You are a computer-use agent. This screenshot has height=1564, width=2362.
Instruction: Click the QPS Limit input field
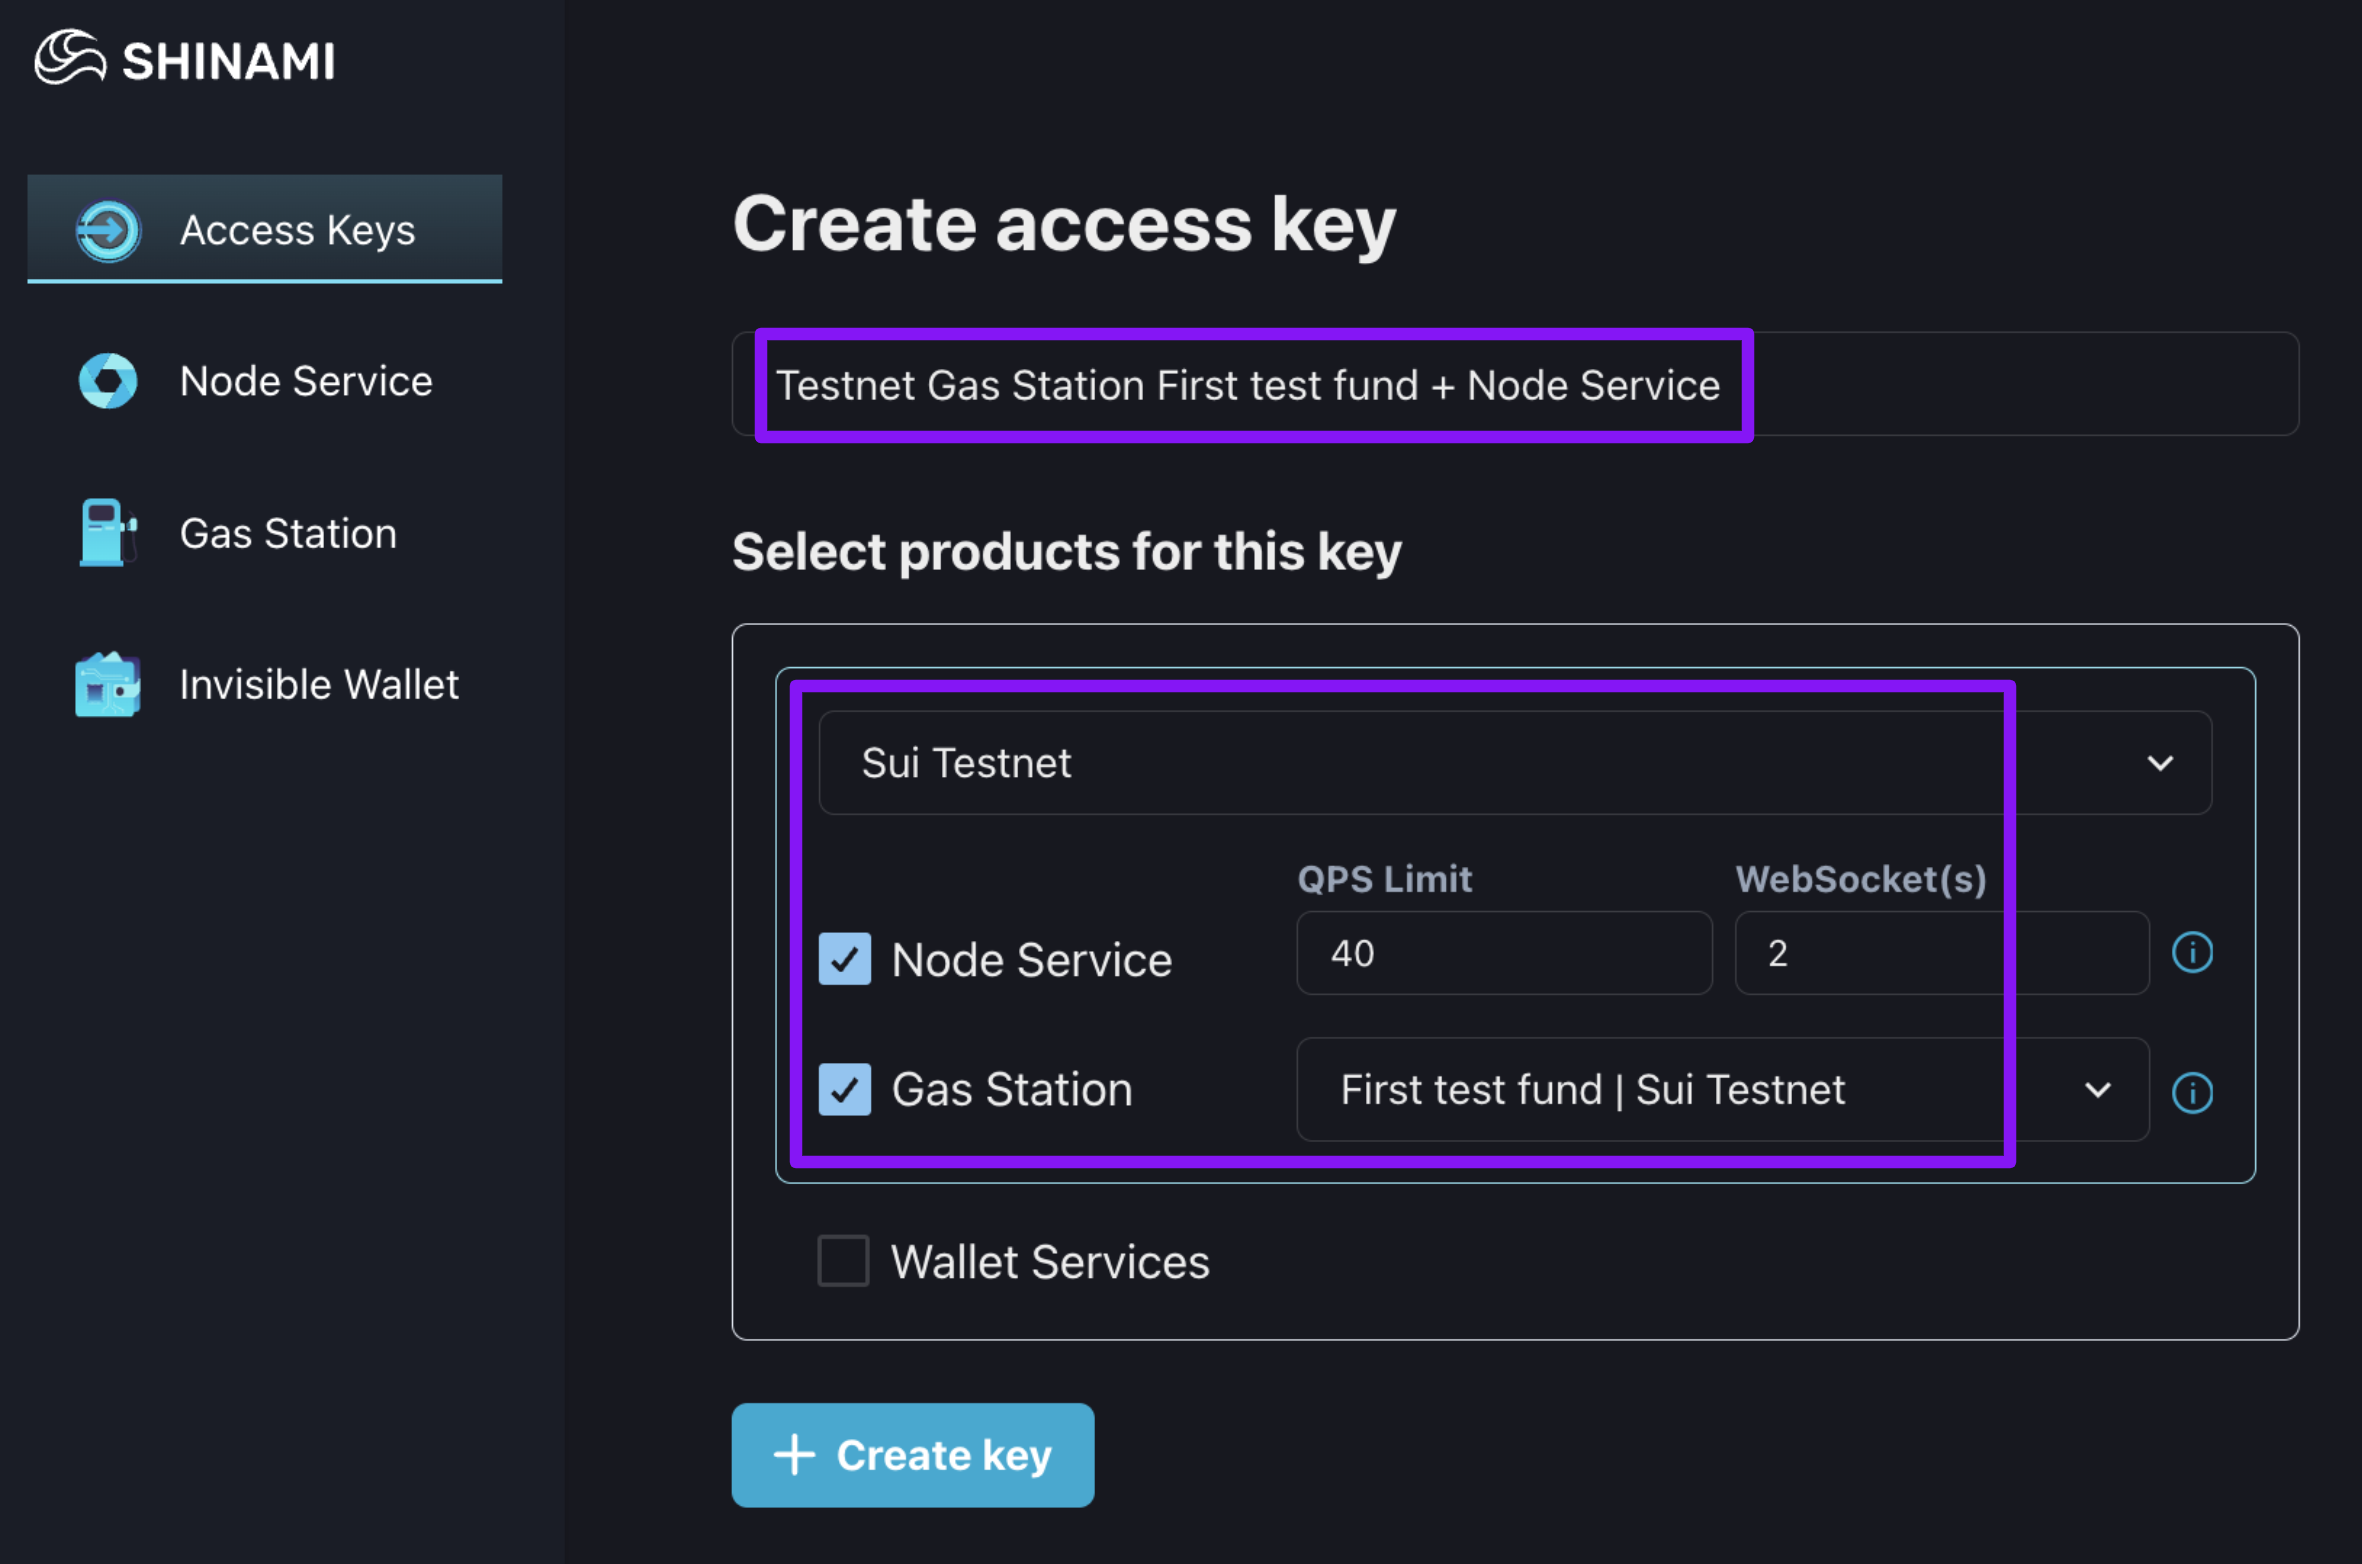[x=1503, y=953]
